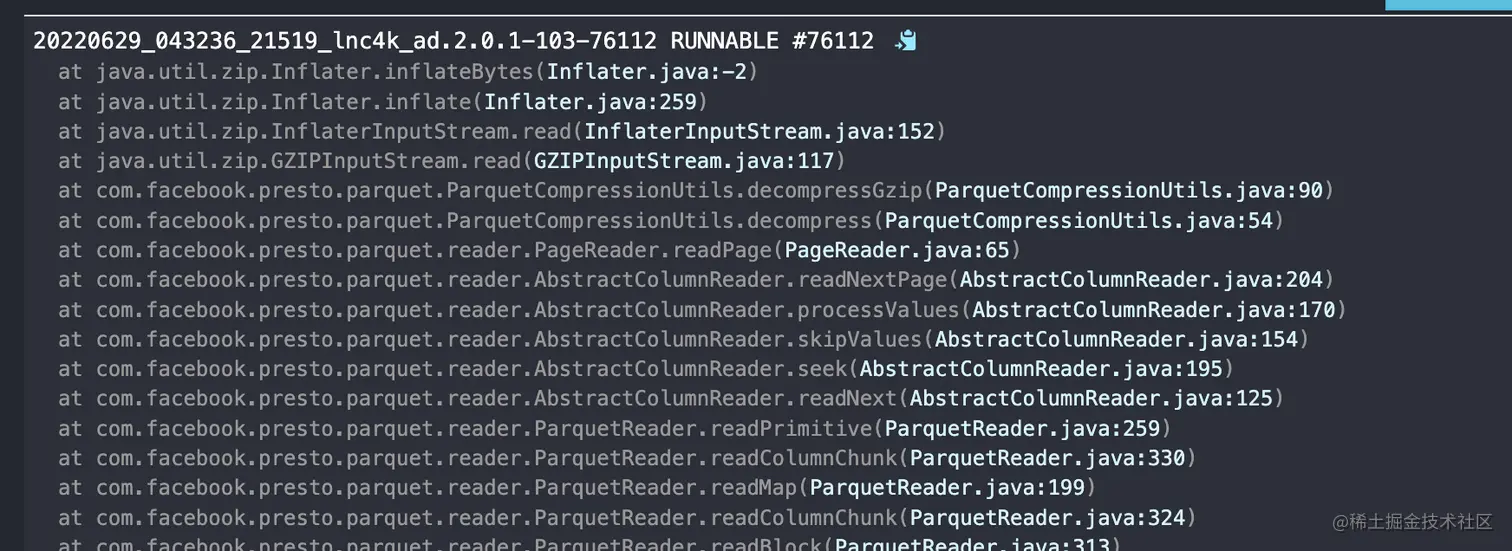Select the AbstractColumnReader.processValues frame
1512x551 pixels.
tap(702, 309)
